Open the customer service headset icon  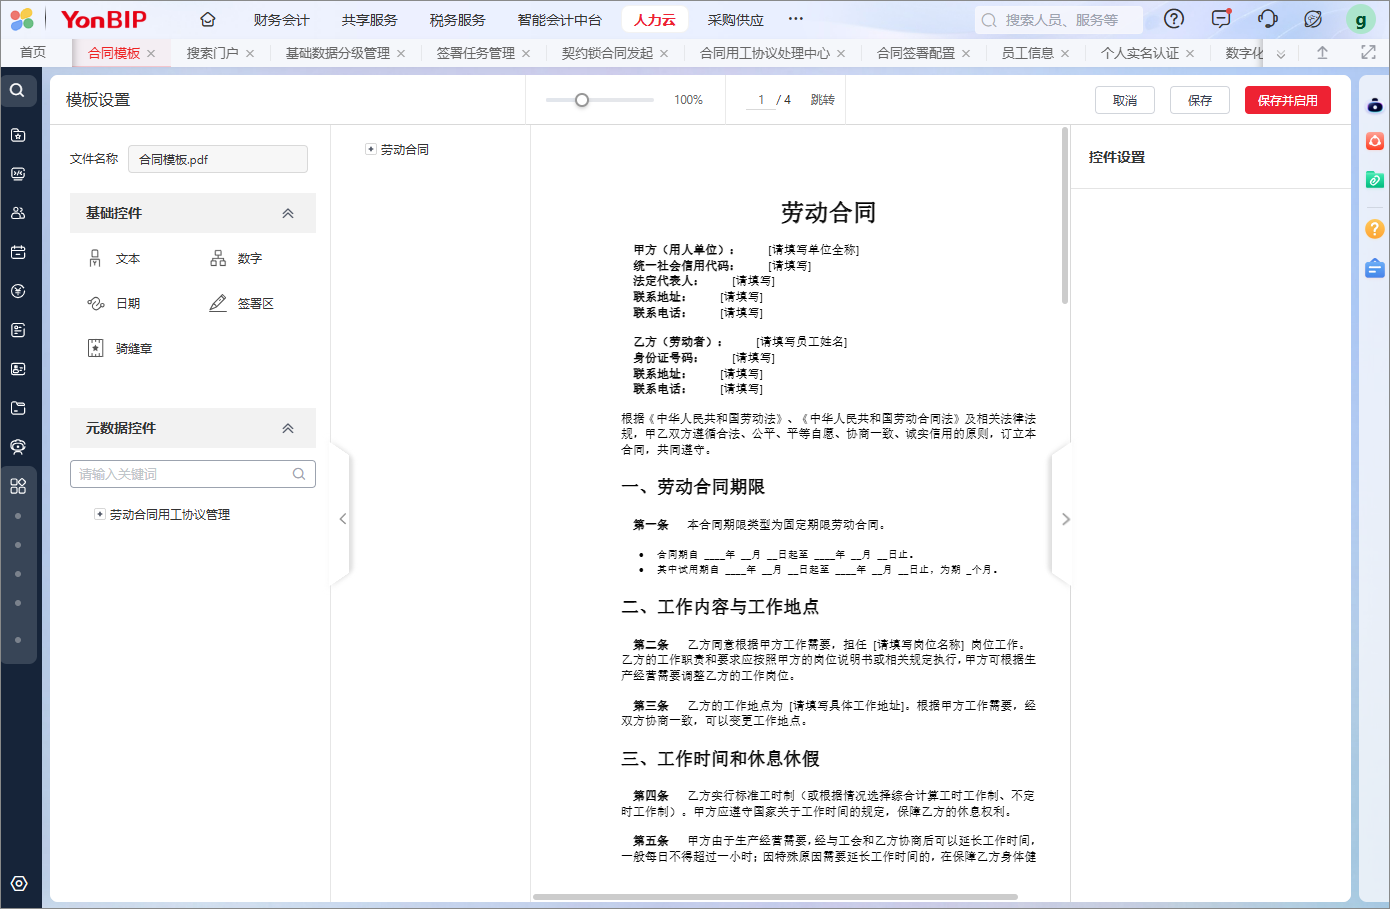point(1268,19)
